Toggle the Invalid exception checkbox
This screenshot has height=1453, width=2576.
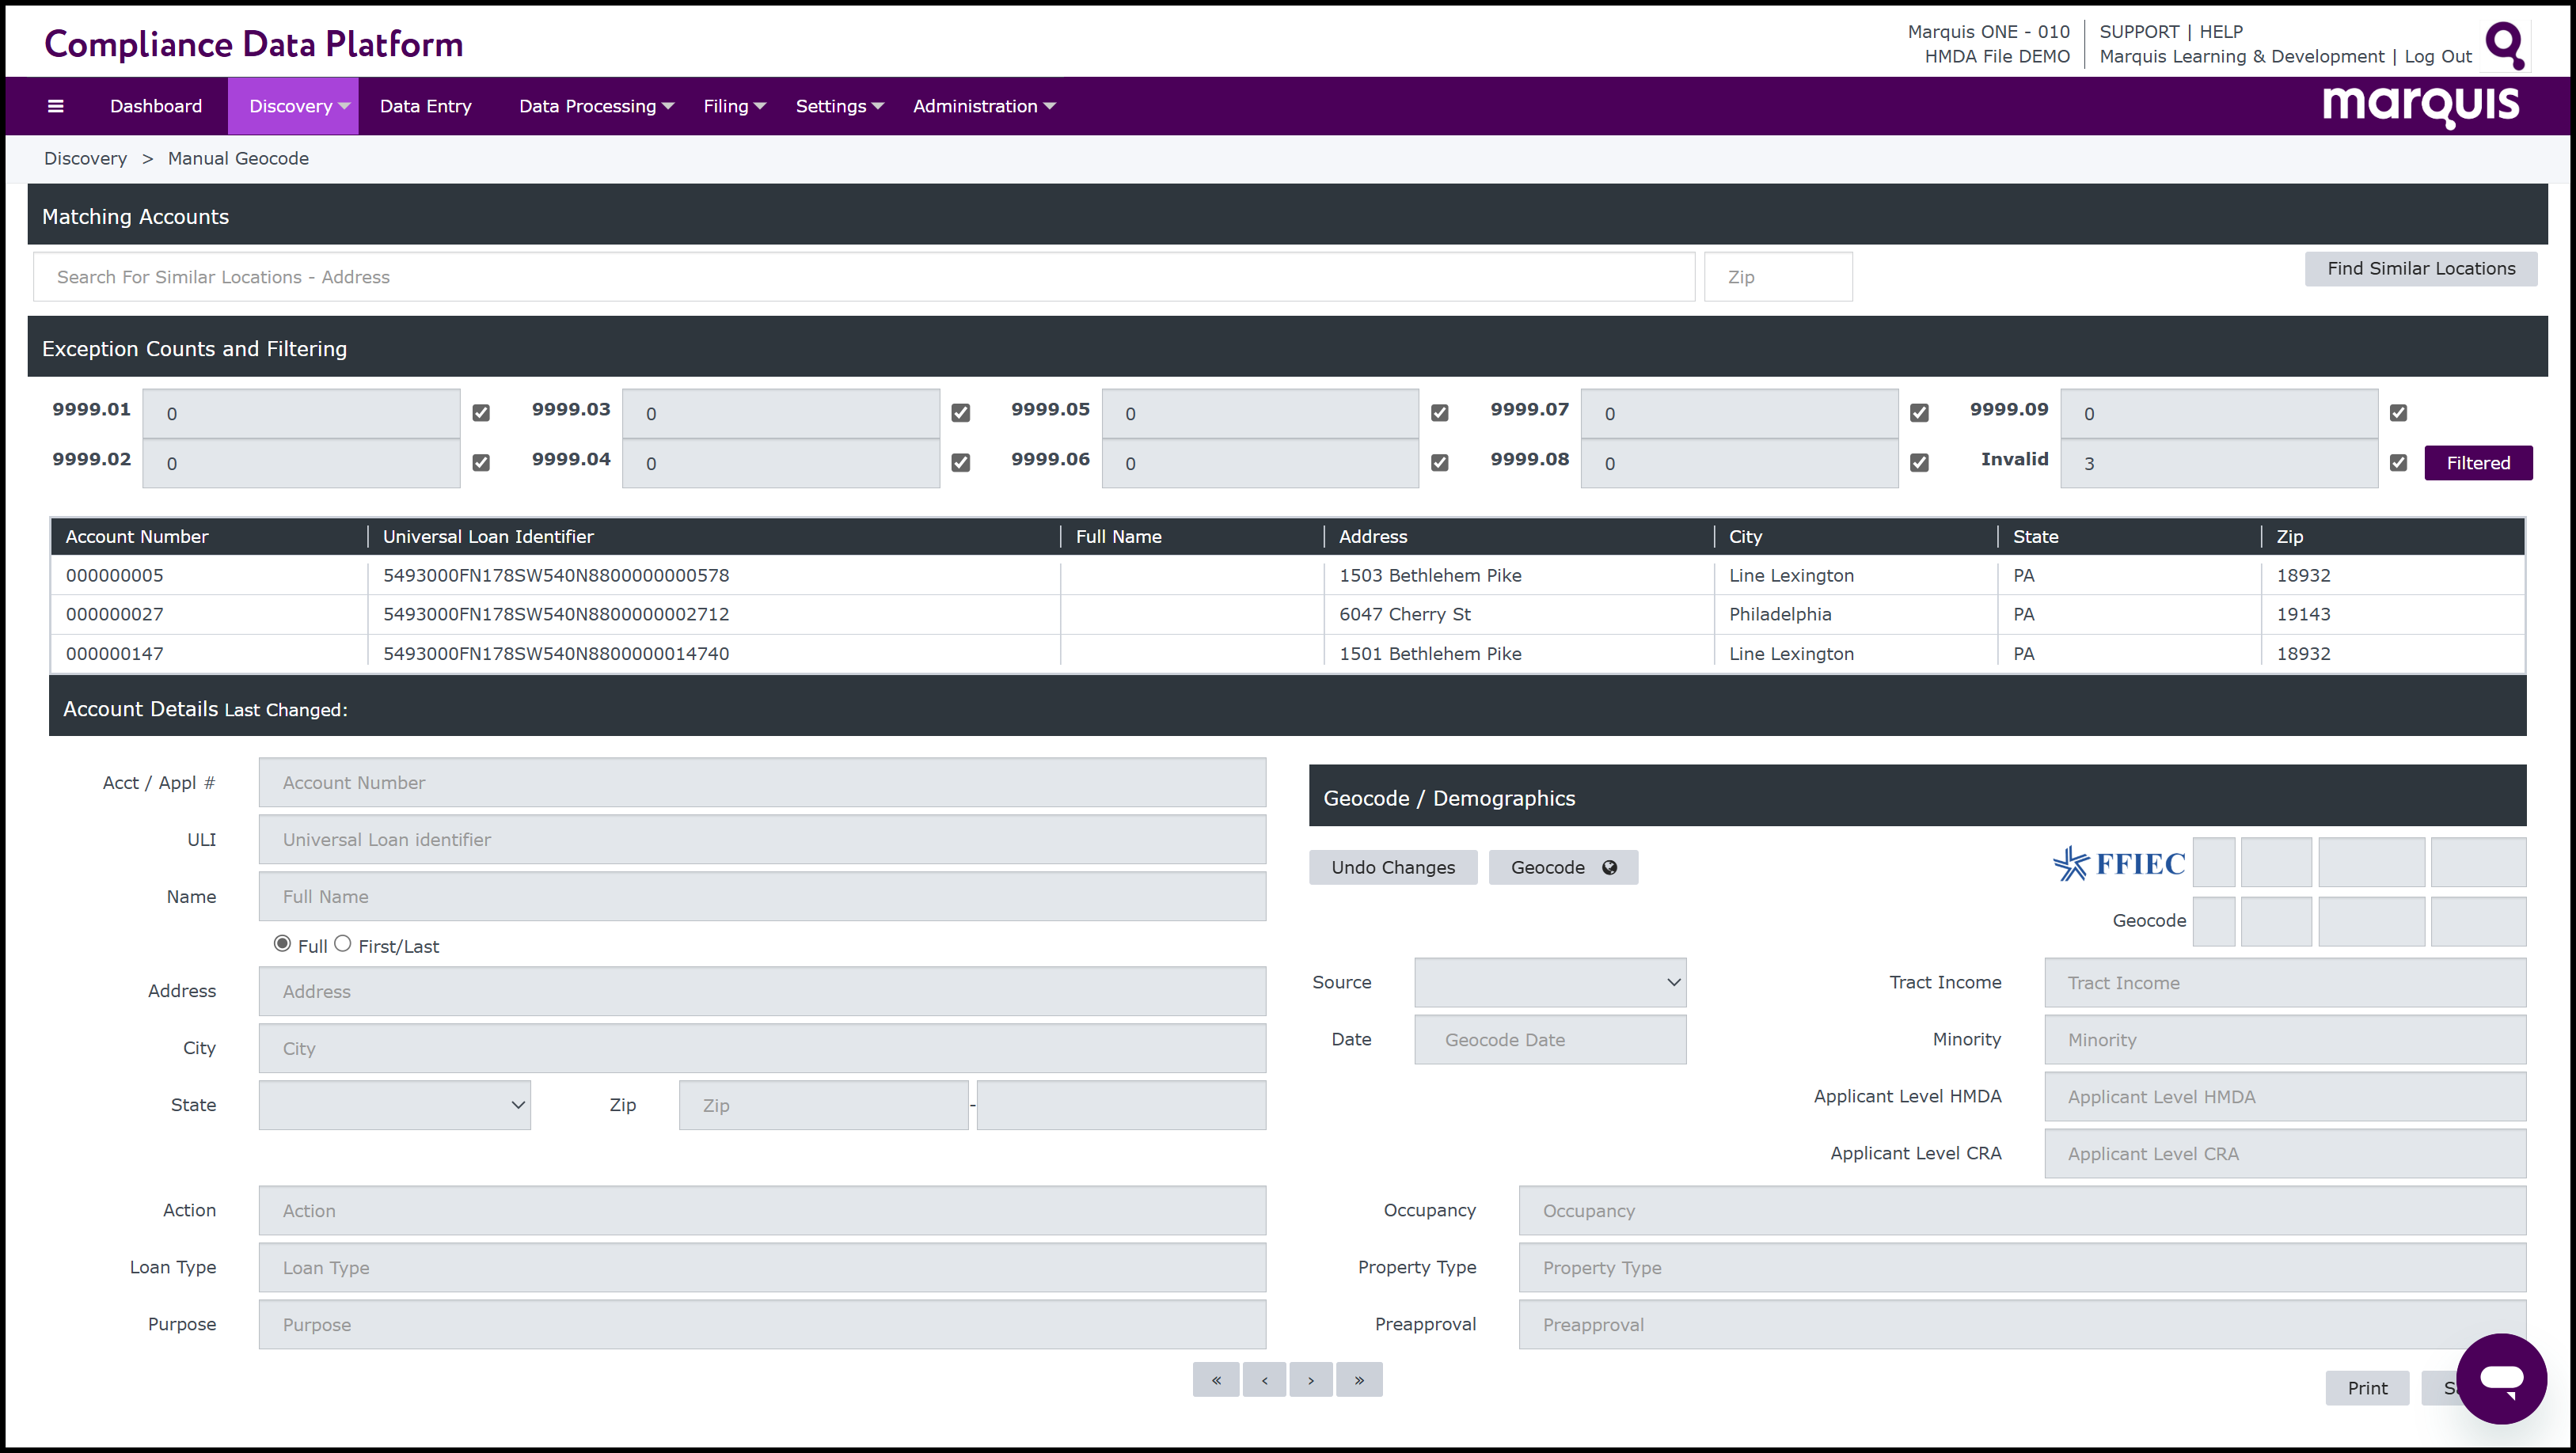2398,463
